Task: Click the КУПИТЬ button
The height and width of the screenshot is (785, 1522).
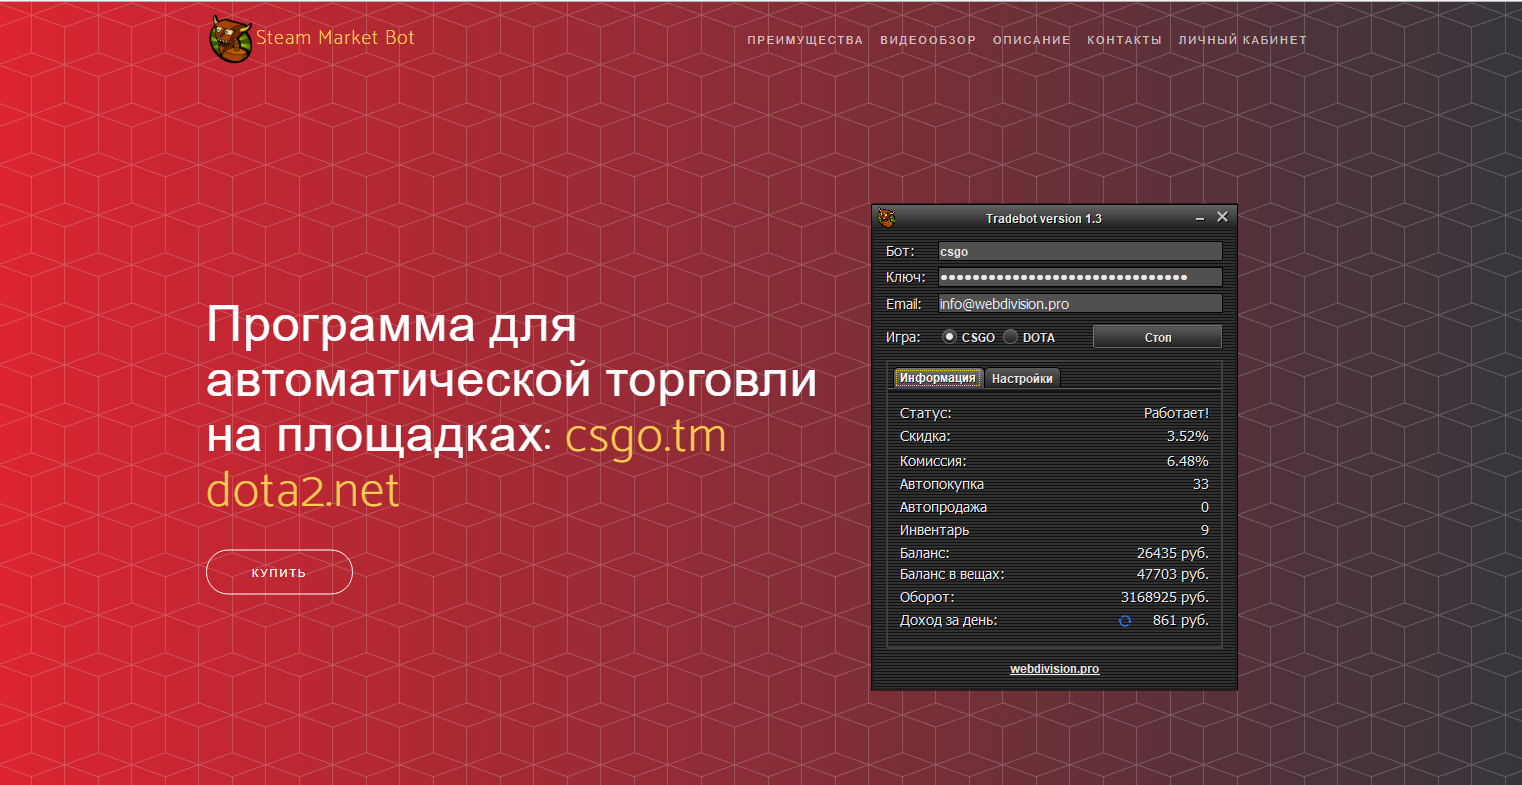Action: click(279, 572)
